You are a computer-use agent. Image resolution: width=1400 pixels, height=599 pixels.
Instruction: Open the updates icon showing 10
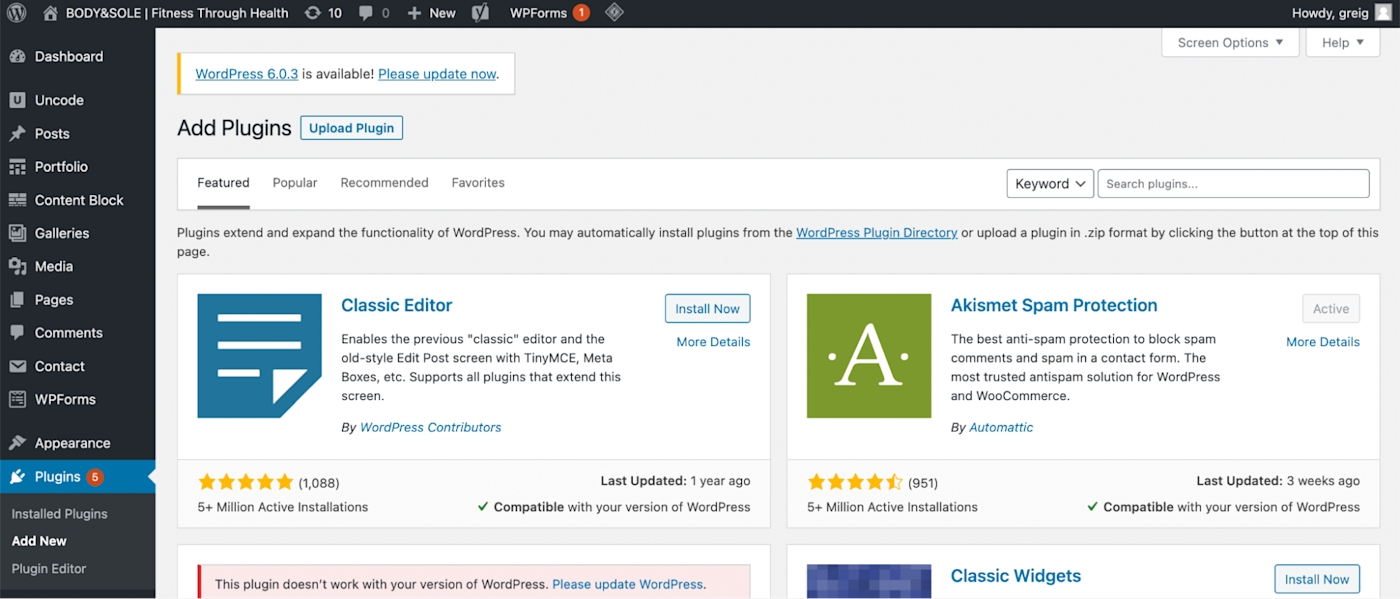click(313, 13)
